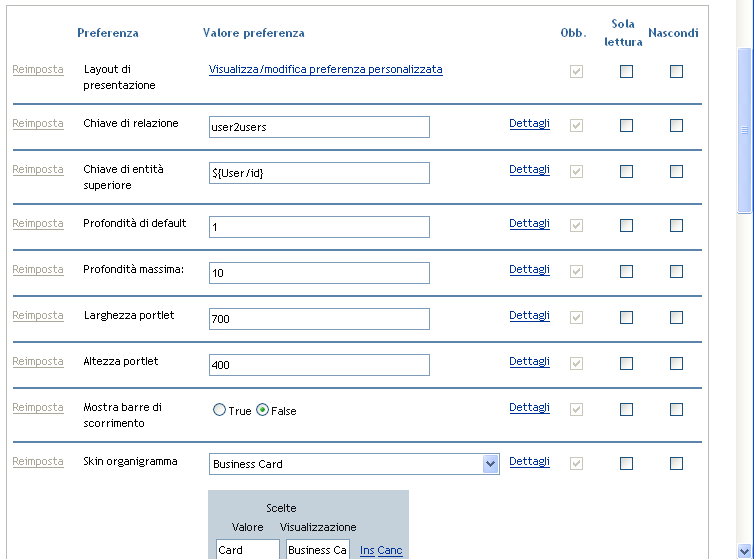Toggle Nascondi checkbox for Altezza portlet
Screen dimensions: 754x559
[x=676, y=363]
